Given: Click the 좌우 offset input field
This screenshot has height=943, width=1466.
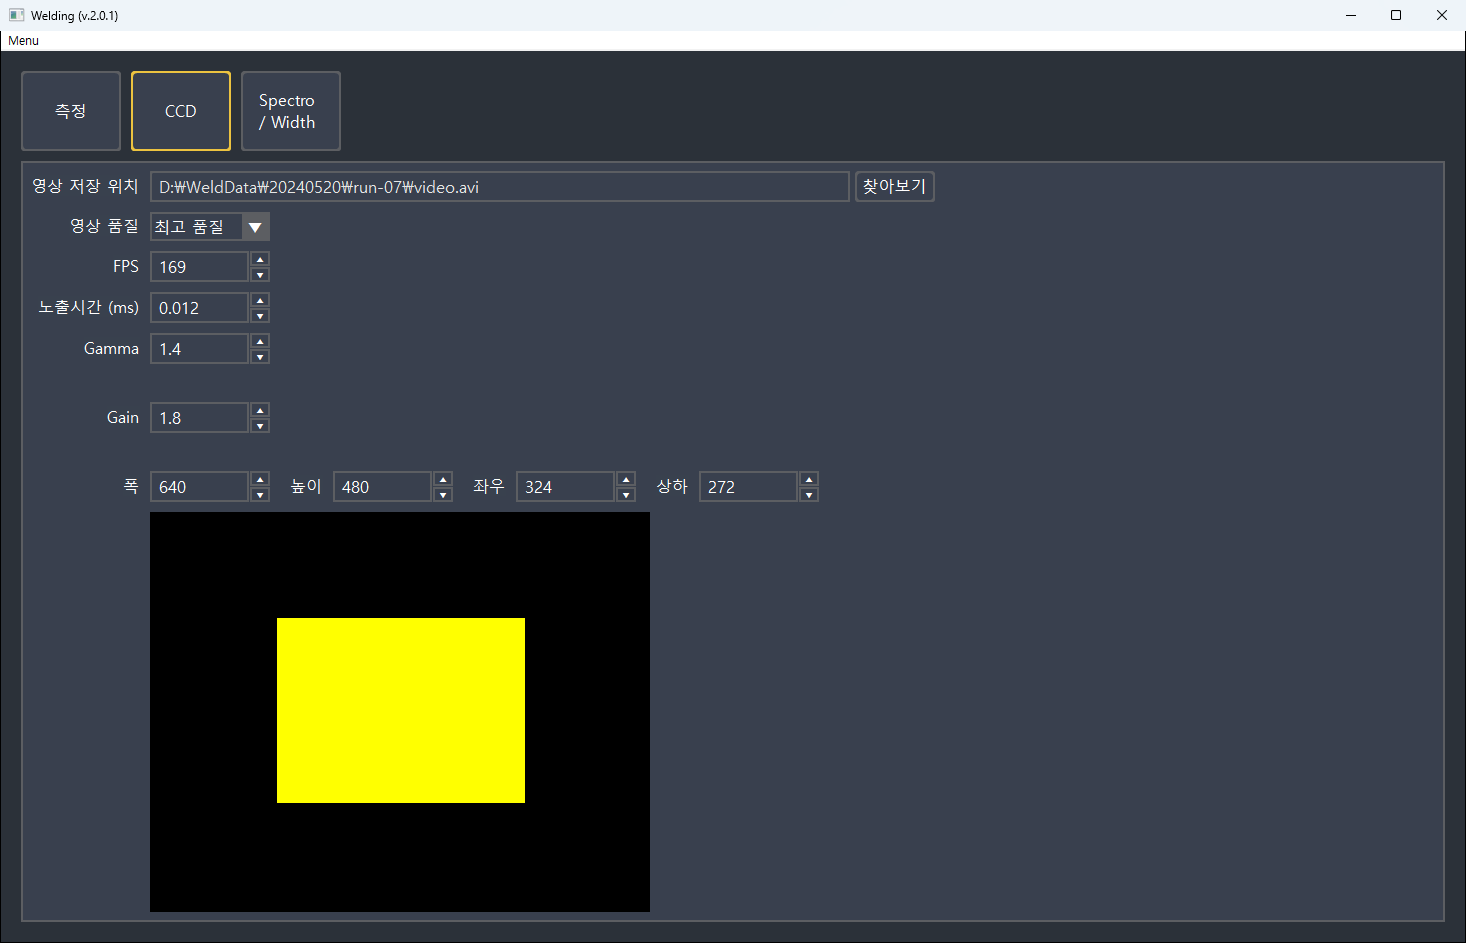Looking at the screenshot, I should pos(565,487).
